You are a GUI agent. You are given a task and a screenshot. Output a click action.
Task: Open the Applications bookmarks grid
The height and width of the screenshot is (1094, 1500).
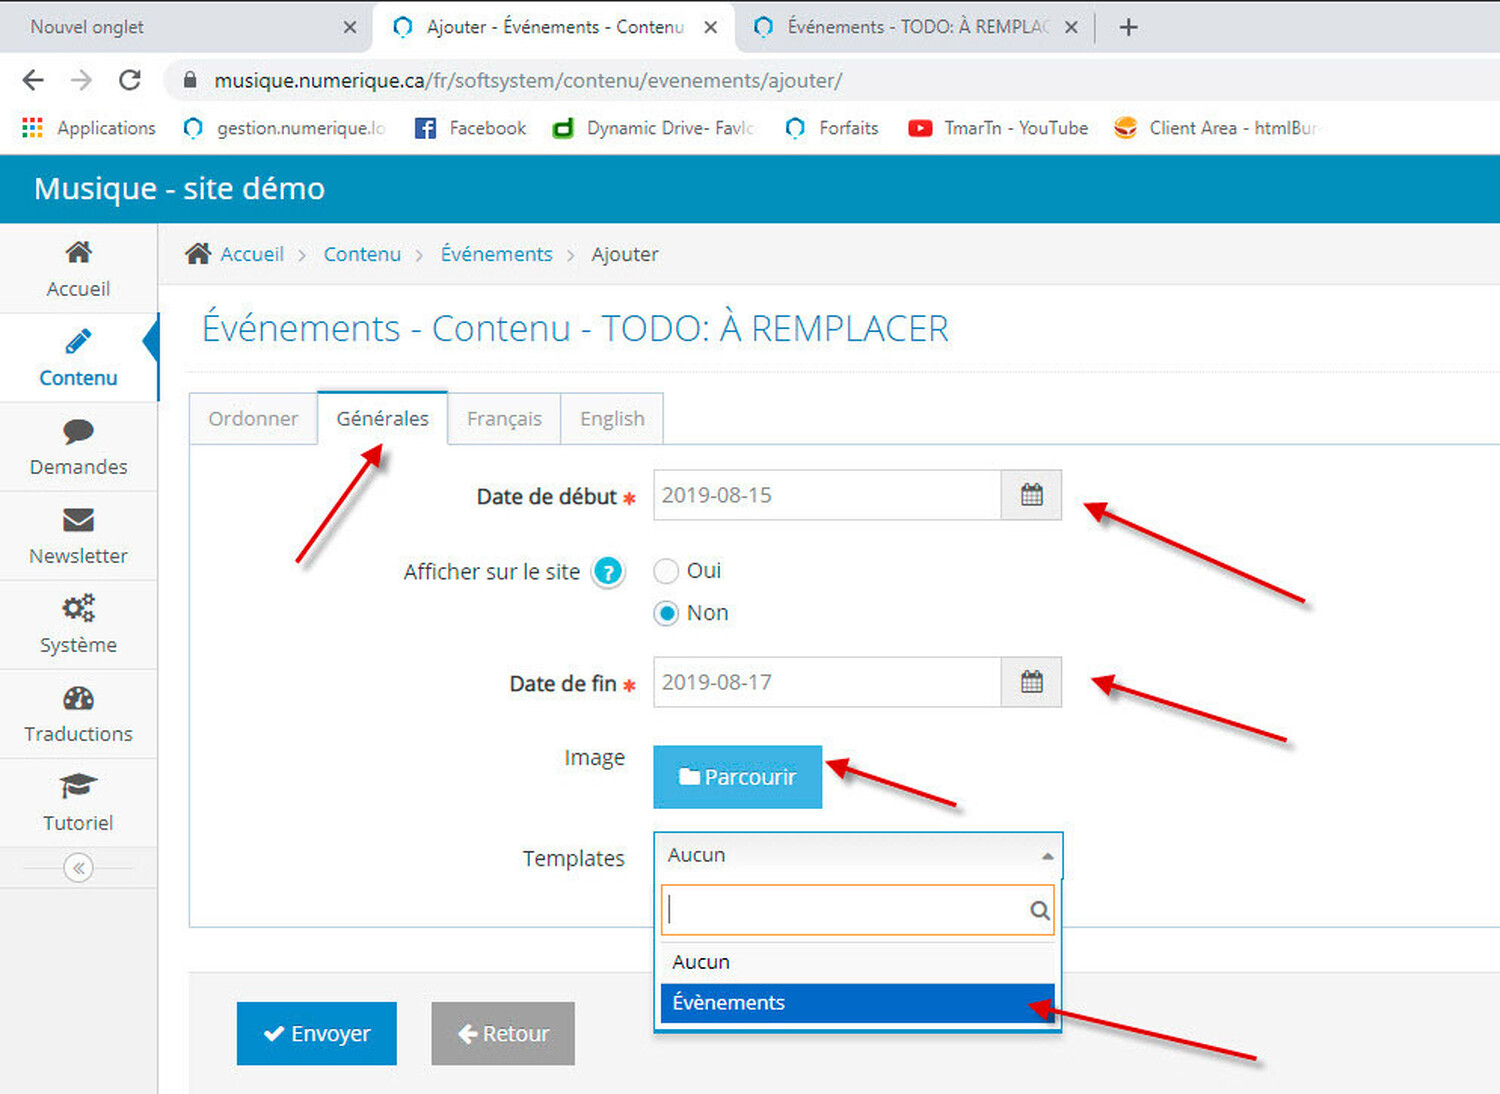point(89,128)
